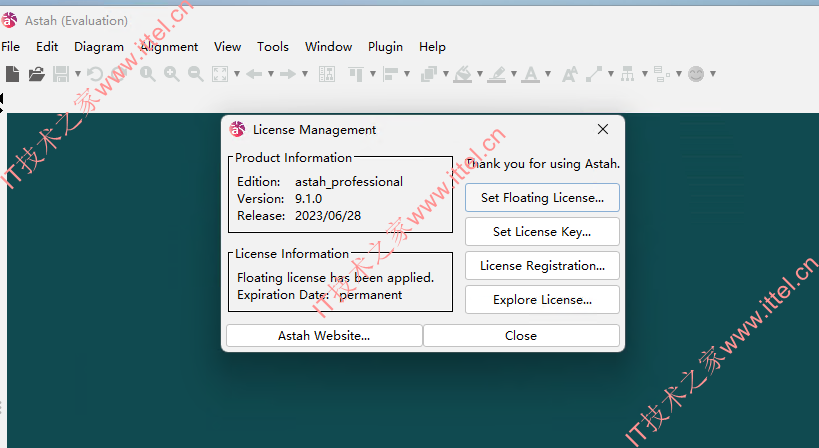
Task: Open the View menu
Action: click(x=227, y=47)
